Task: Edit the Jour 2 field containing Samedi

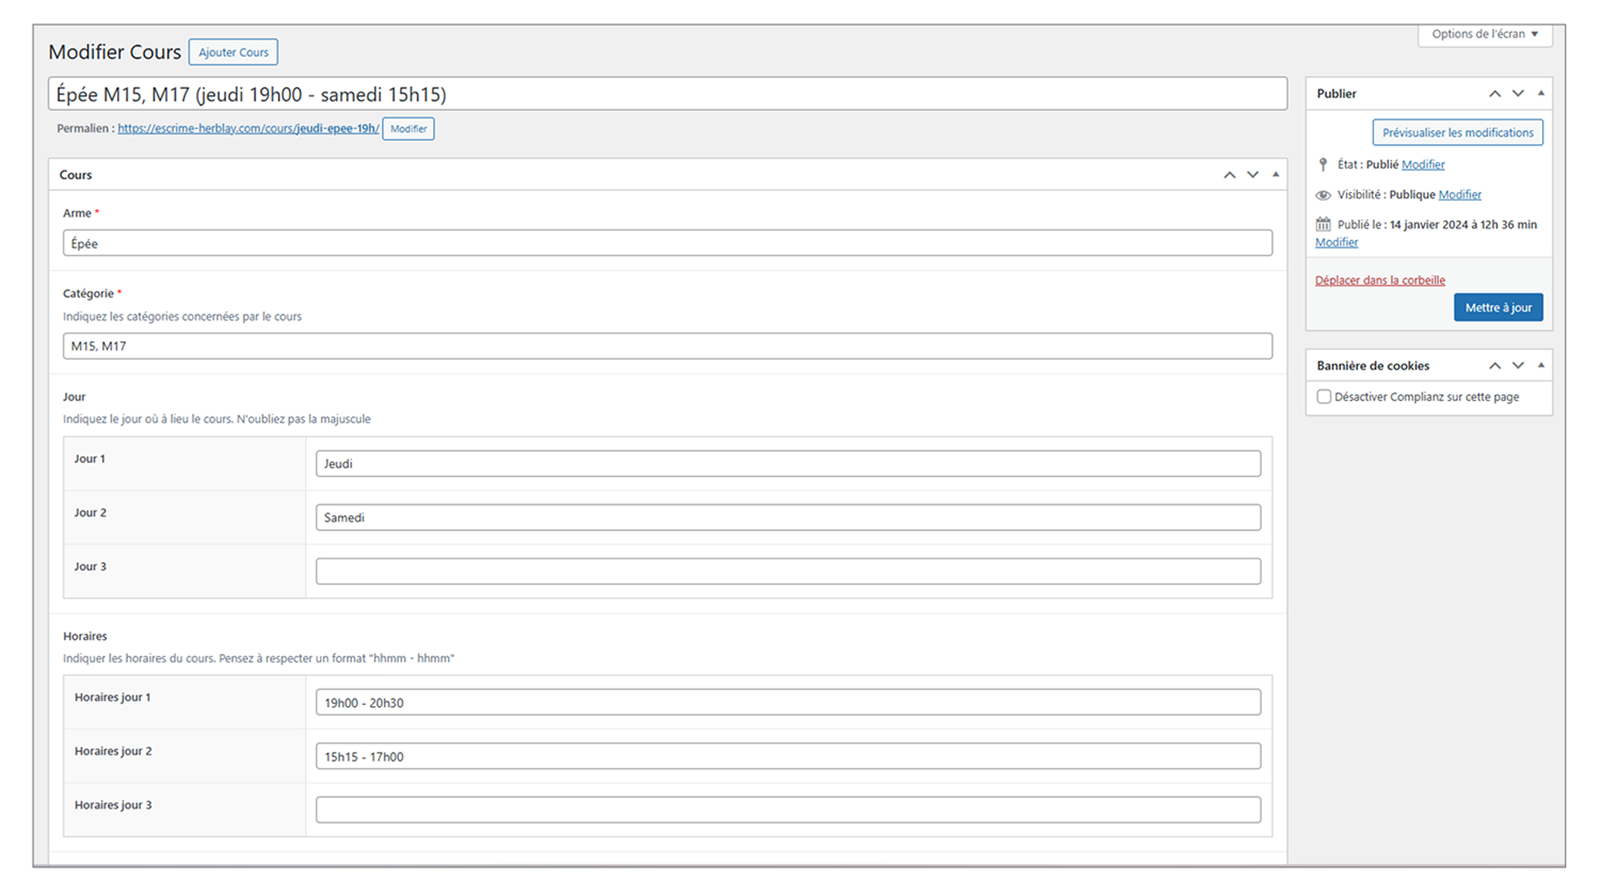Action: (x=788, y=517)
